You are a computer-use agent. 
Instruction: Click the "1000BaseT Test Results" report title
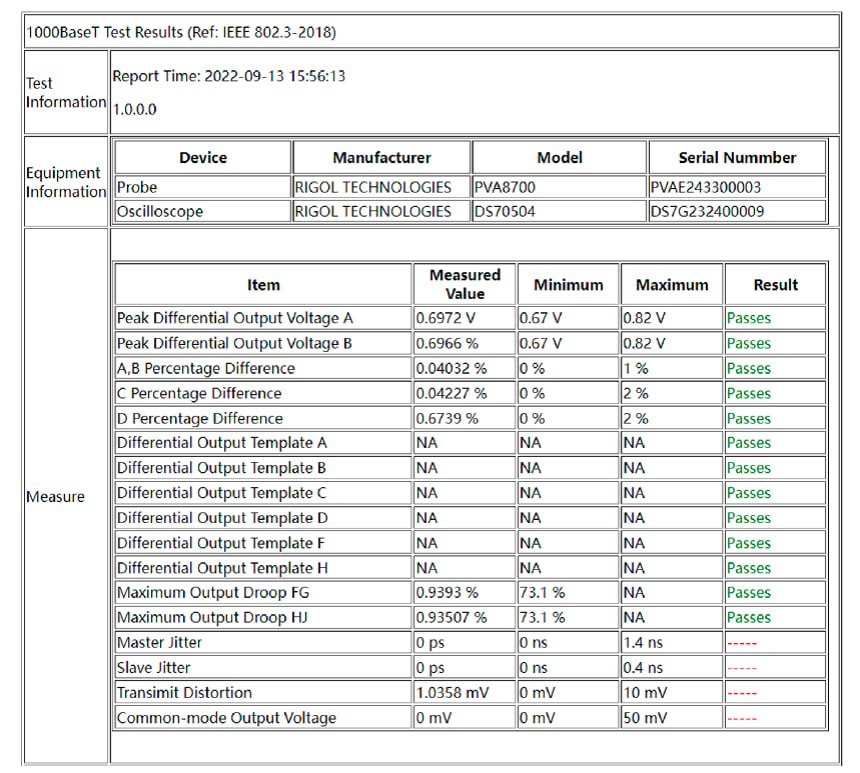coord(181,32)
